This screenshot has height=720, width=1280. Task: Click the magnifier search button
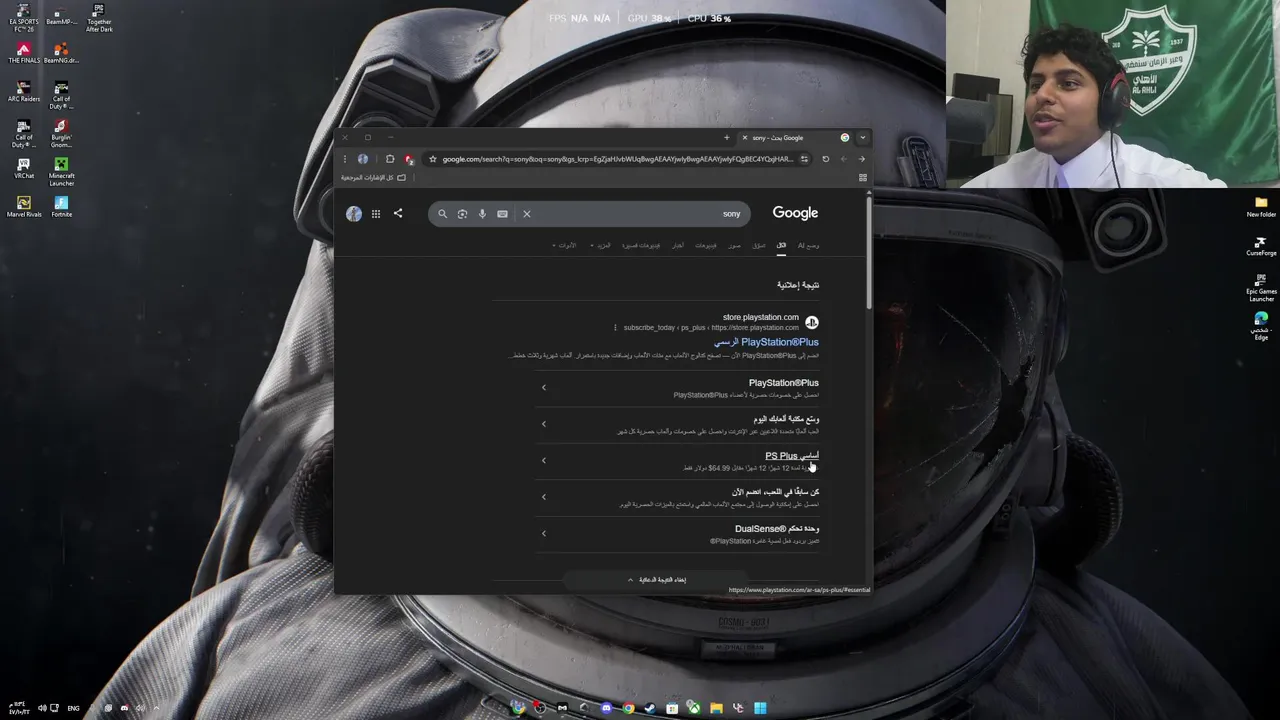tap(443, 213)
